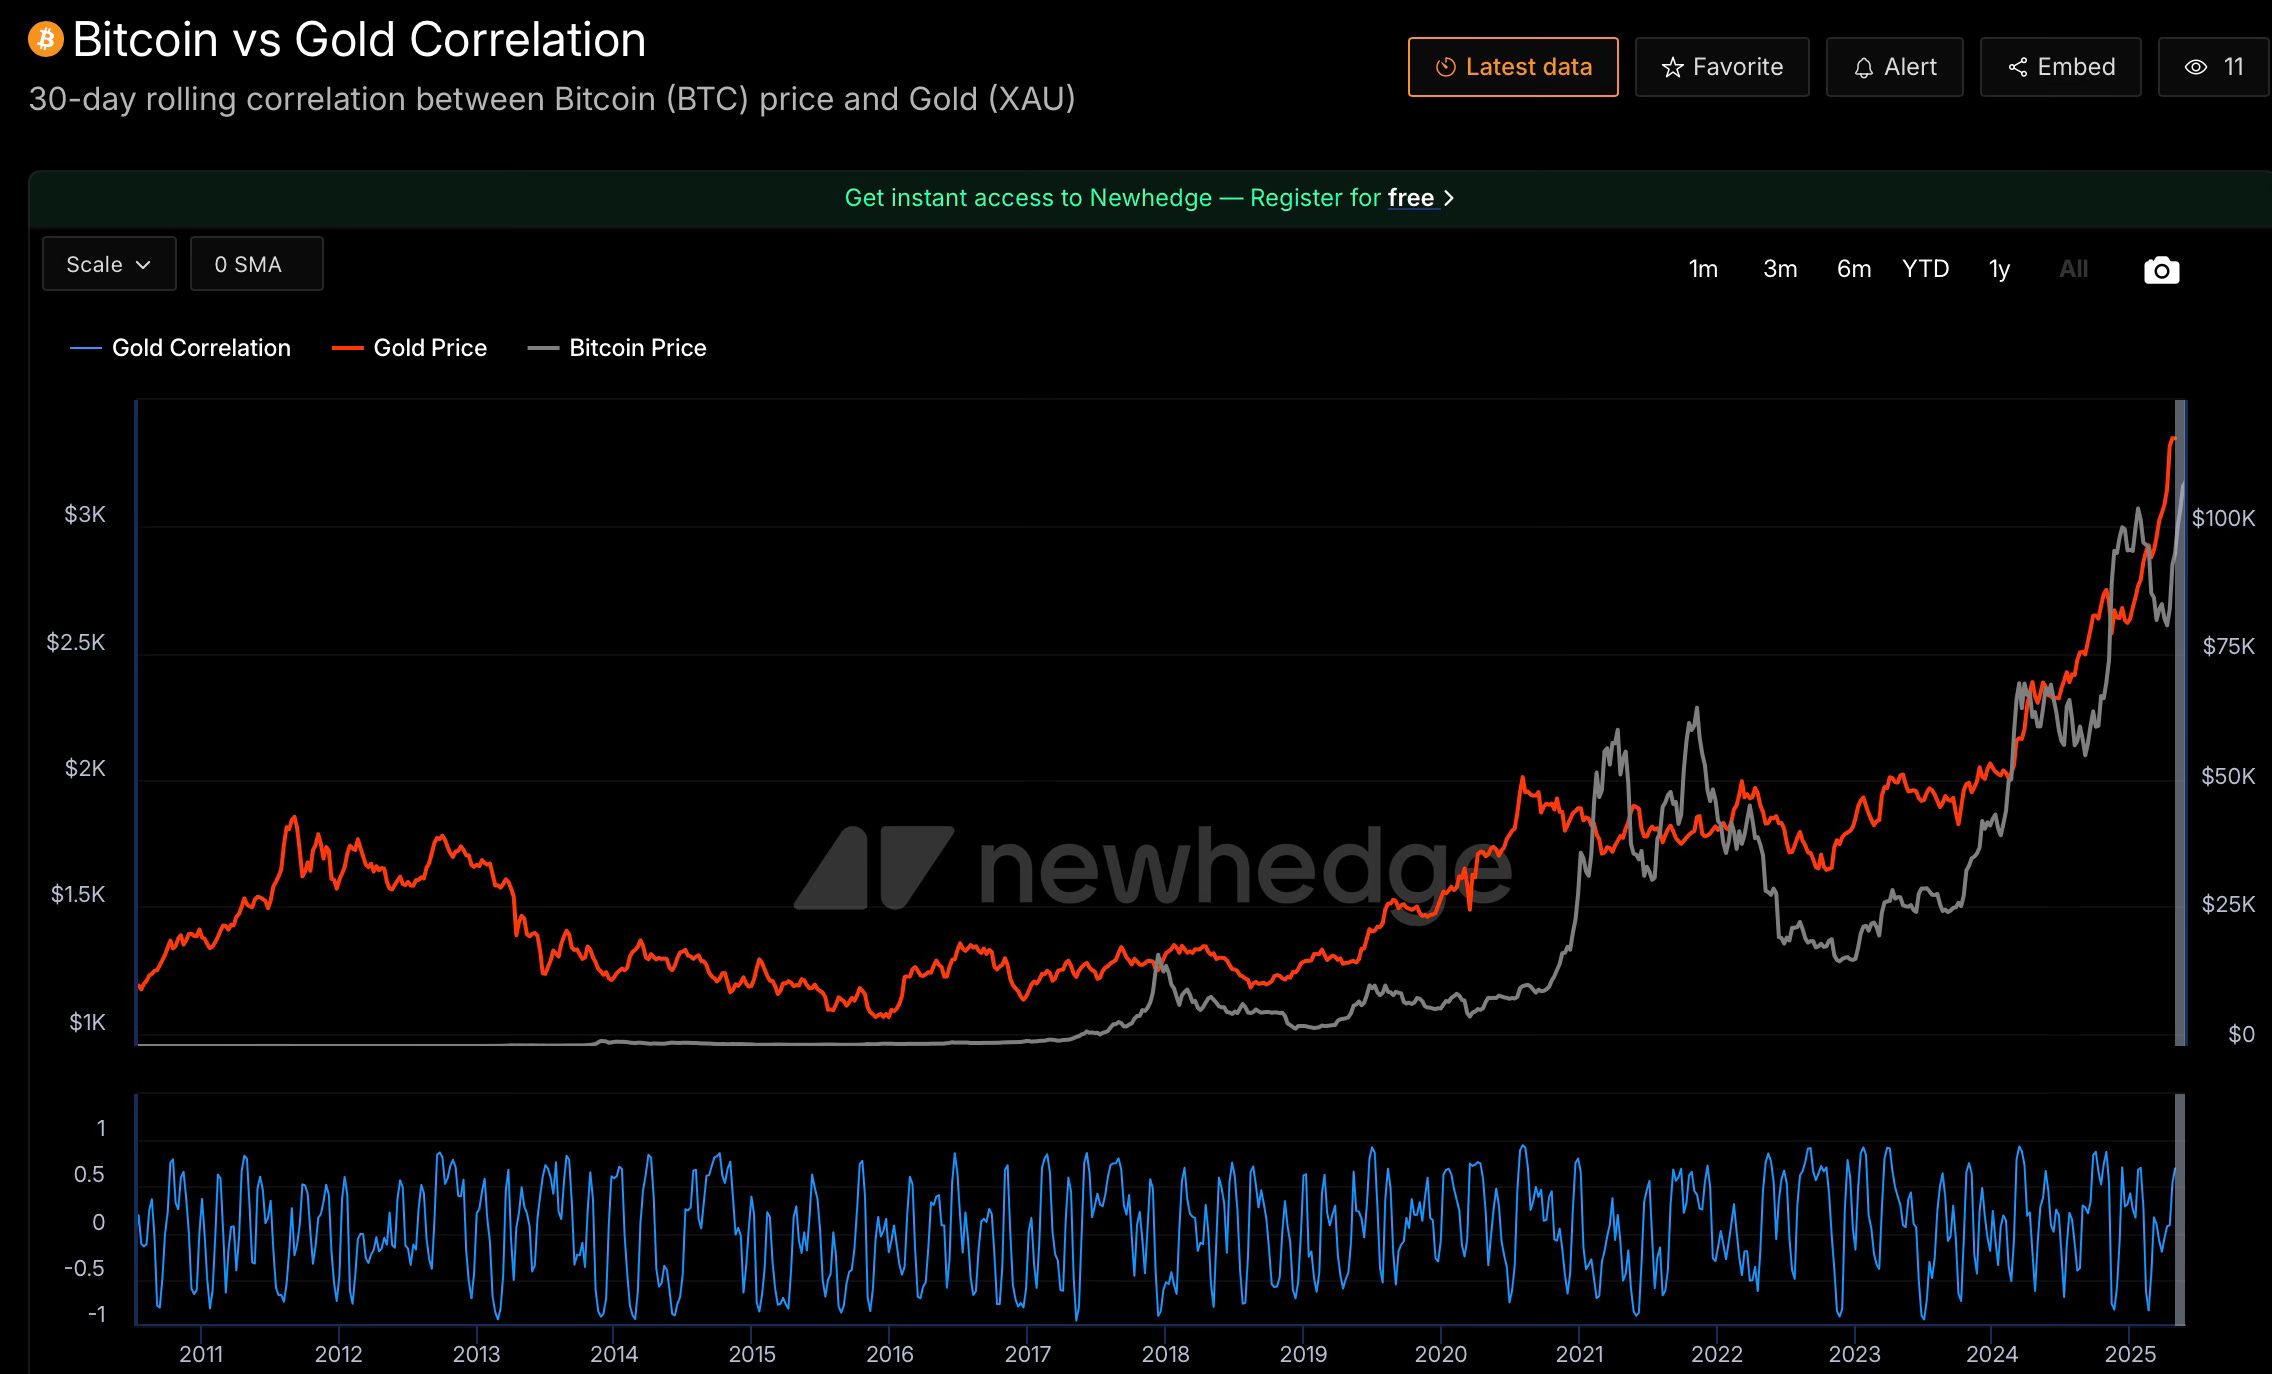Screen dimensions: 2272x1374
Task: Open the Scale dropdown
Action: 109,264
